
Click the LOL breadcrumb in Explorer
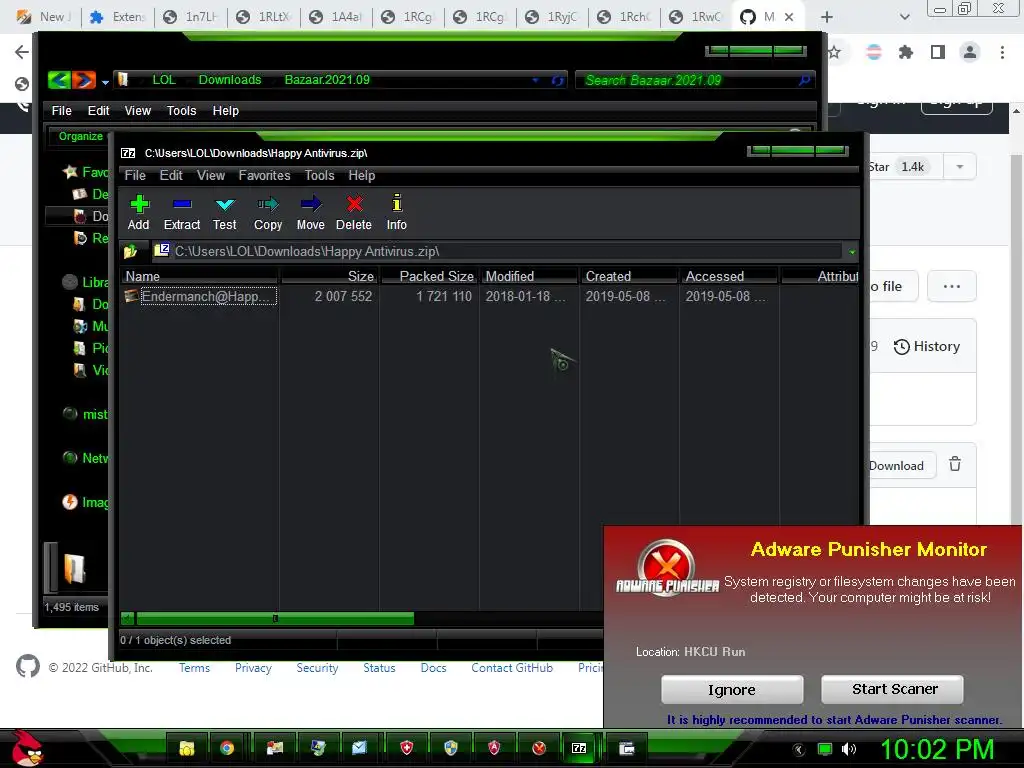(164, 80)
